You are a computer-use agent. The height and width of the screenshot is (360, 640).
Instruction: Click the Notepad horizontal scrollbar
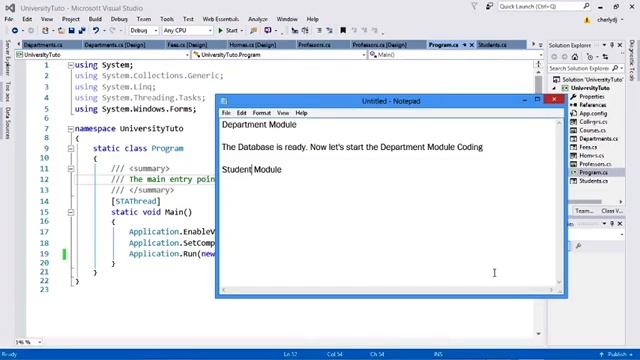click(388, 290)
